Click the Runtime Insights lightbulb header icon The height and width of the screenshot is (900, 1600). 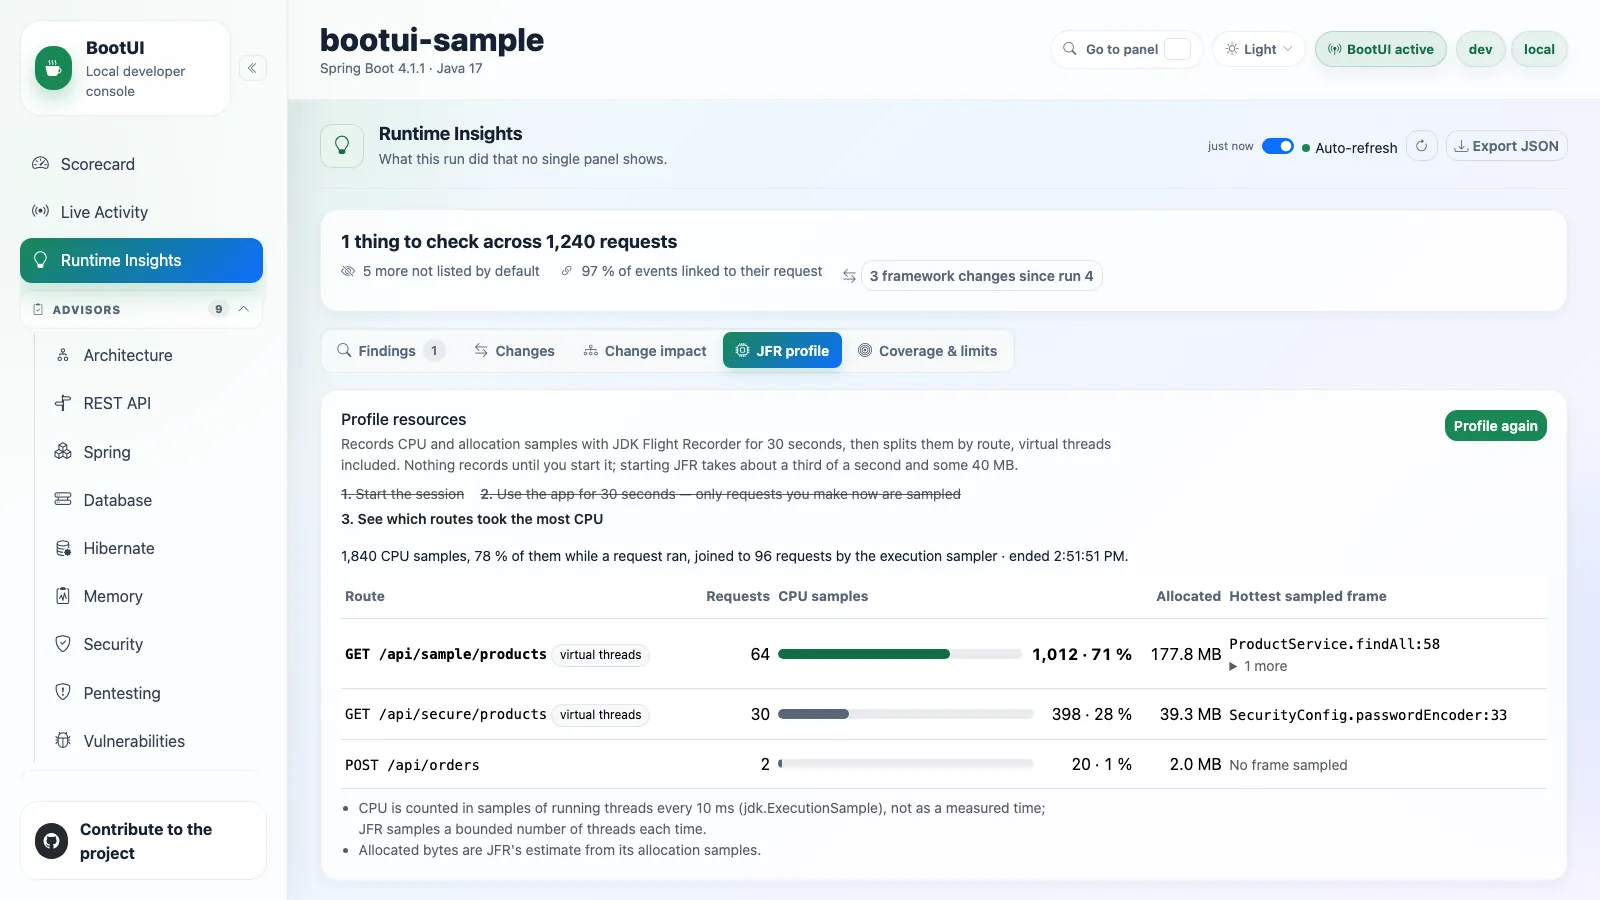pos(342,146)
